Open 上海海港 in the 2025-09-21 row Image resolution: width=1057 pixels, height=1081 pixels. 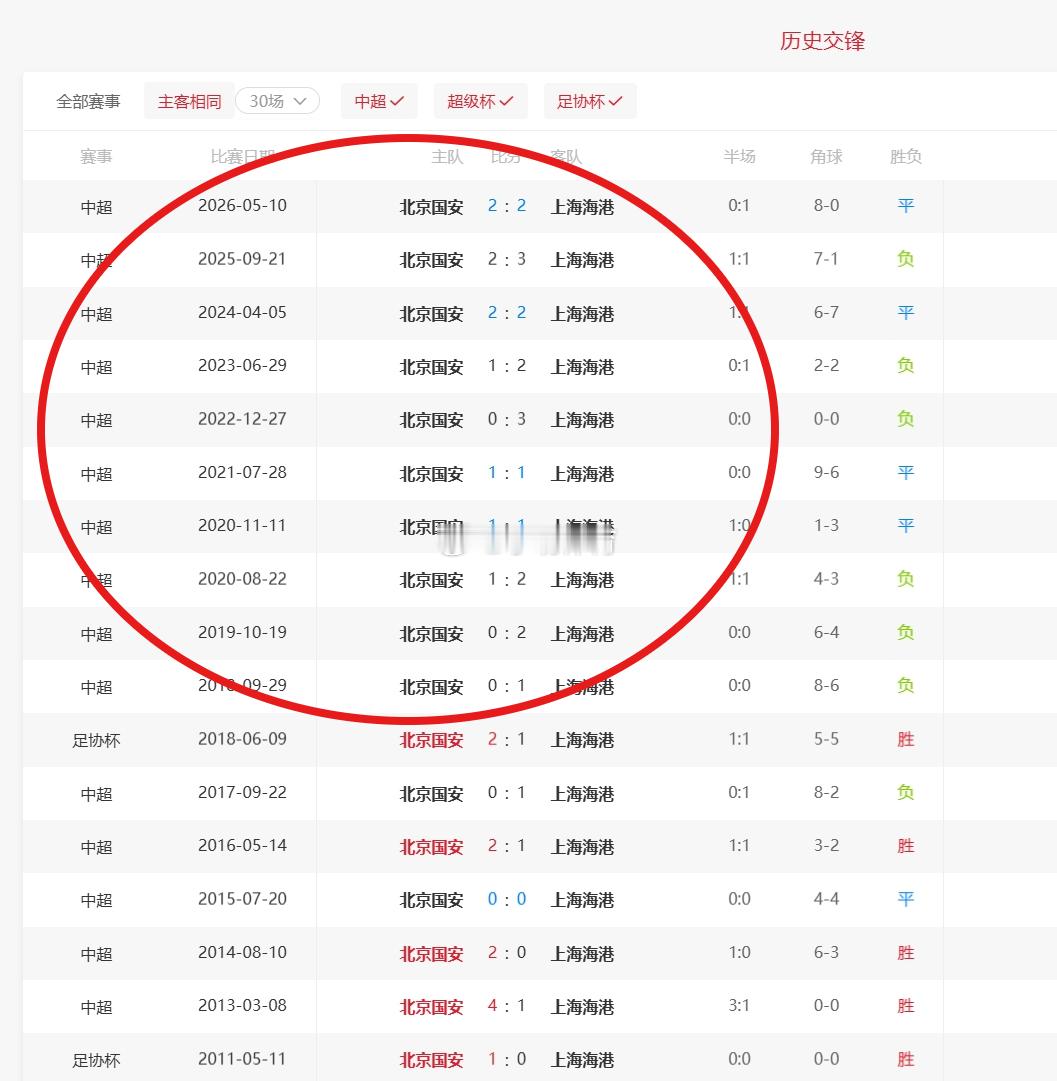click(x=582, y=260)
